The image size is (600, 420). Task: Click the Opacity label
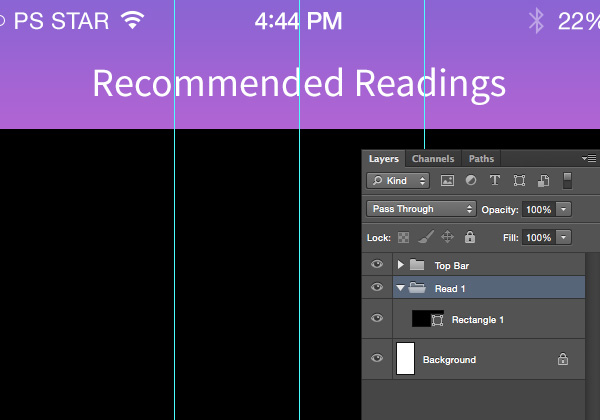click(500, 210)
